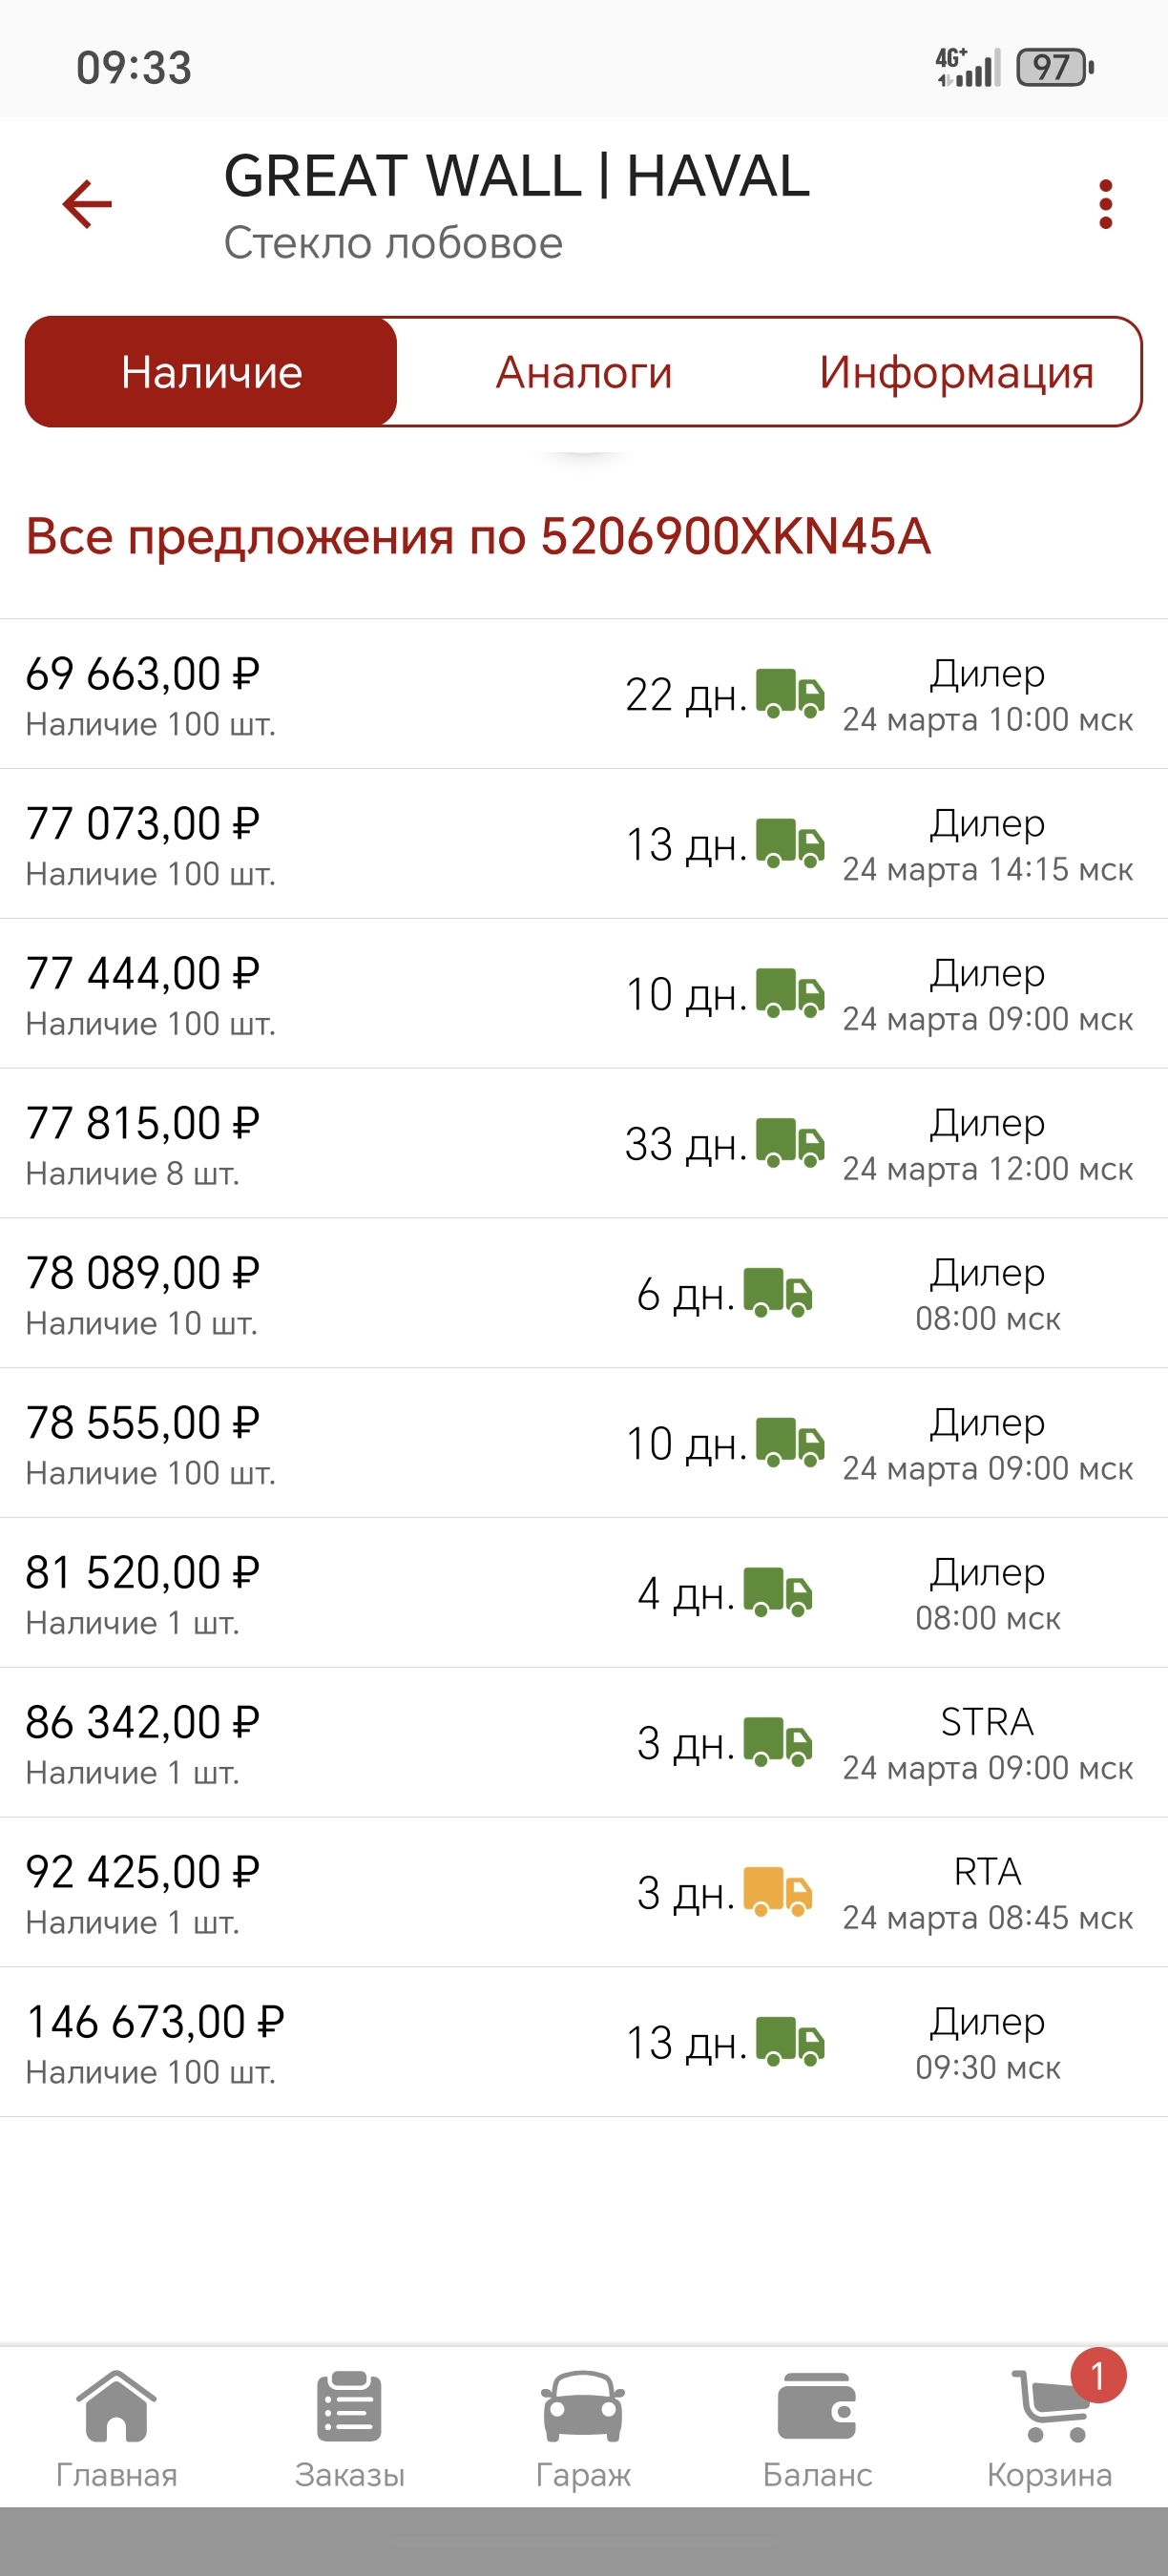Viewport: 1168px width, 2576px height.
Task: Tap the green truck for 22 дн. offer
Action: pos(790,694)
